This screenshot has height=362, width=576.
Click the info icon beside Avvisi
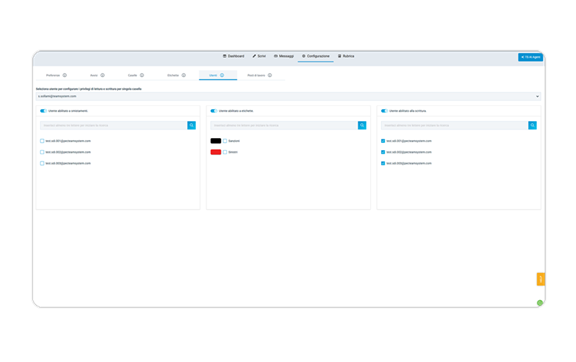[102, 75]
